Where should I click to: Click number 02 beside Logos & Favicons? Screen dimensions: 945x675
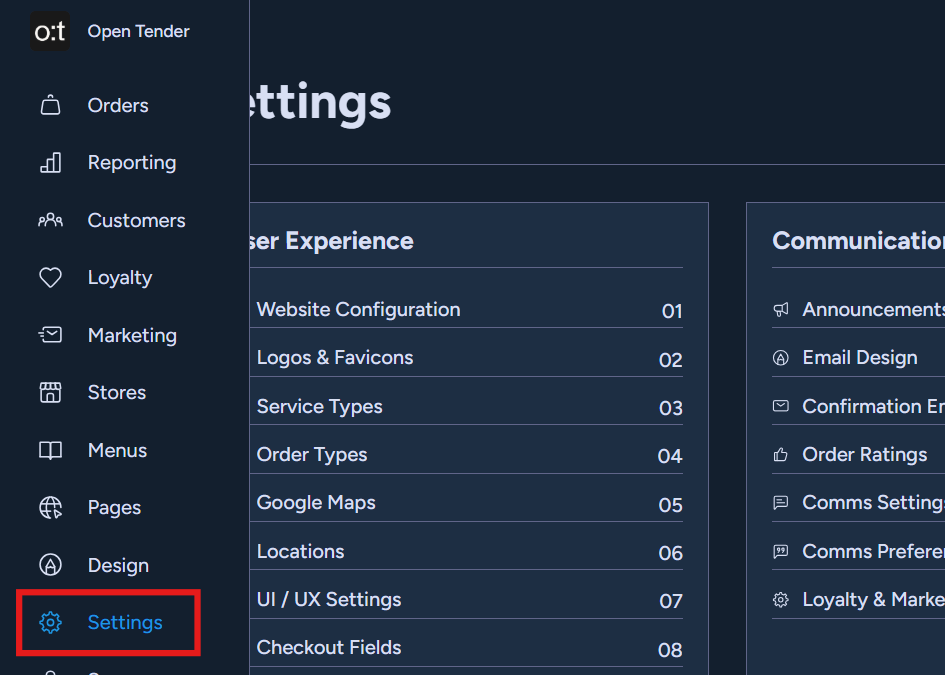click(671, 360)
